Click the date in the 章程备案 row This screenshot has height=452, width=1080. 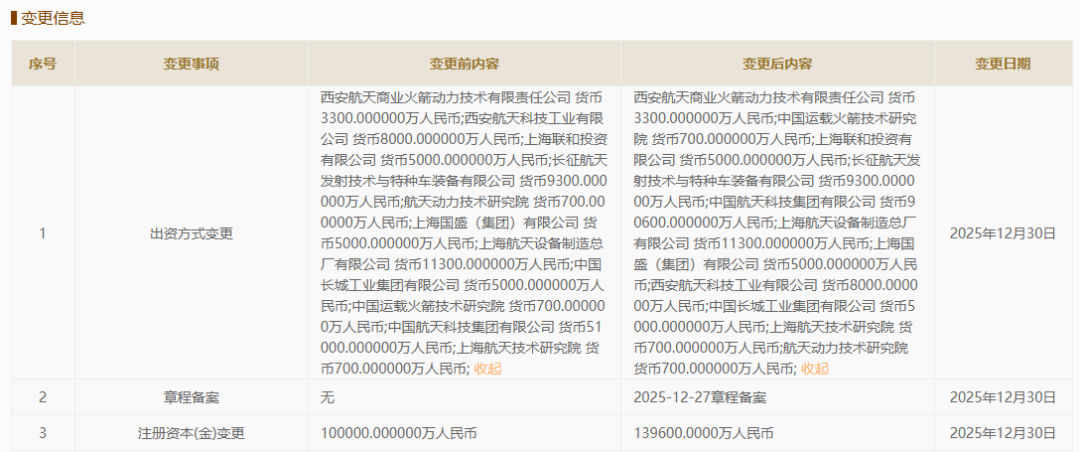(x=1003, y=398)
